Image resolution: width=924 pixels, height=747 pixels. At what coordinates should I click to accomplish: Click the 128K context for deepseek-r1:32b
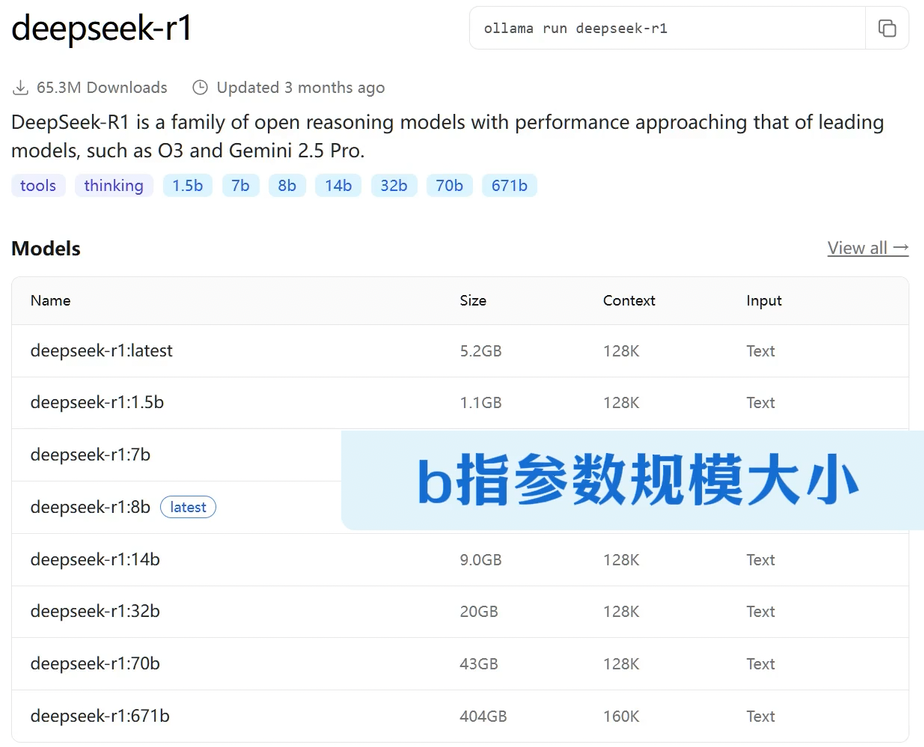(621, 612)
